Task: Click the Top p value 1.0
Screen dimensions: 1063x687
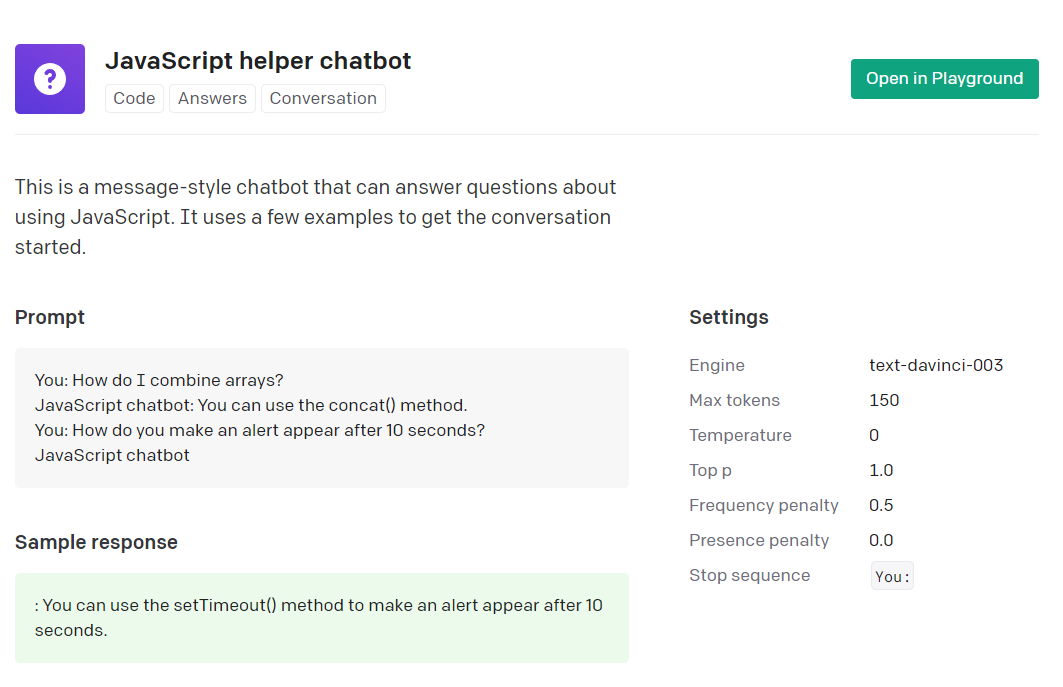Action: coord(881,470)
